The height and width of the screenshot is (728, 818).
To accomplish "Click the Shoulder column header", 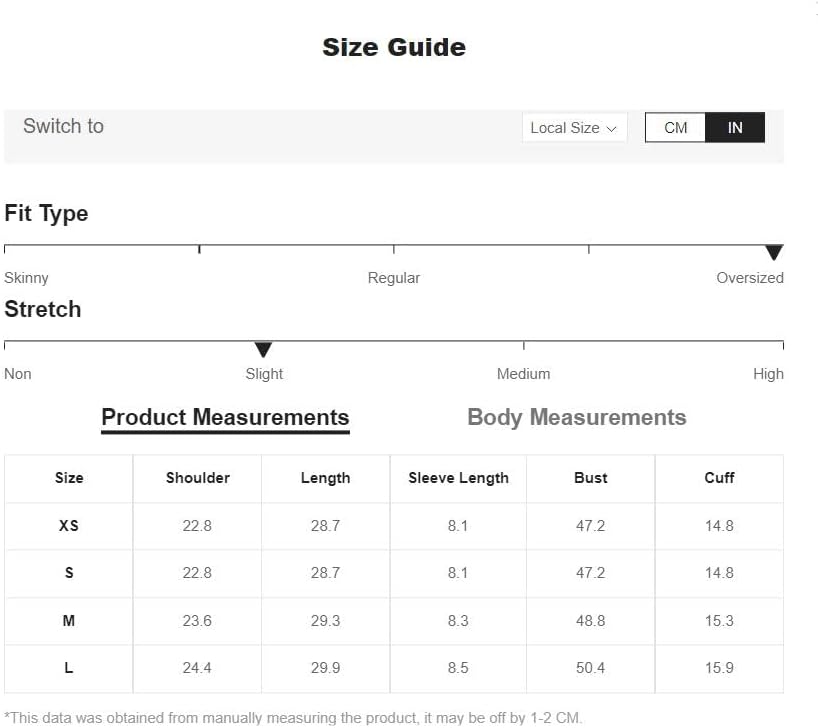I will point(198,478).
